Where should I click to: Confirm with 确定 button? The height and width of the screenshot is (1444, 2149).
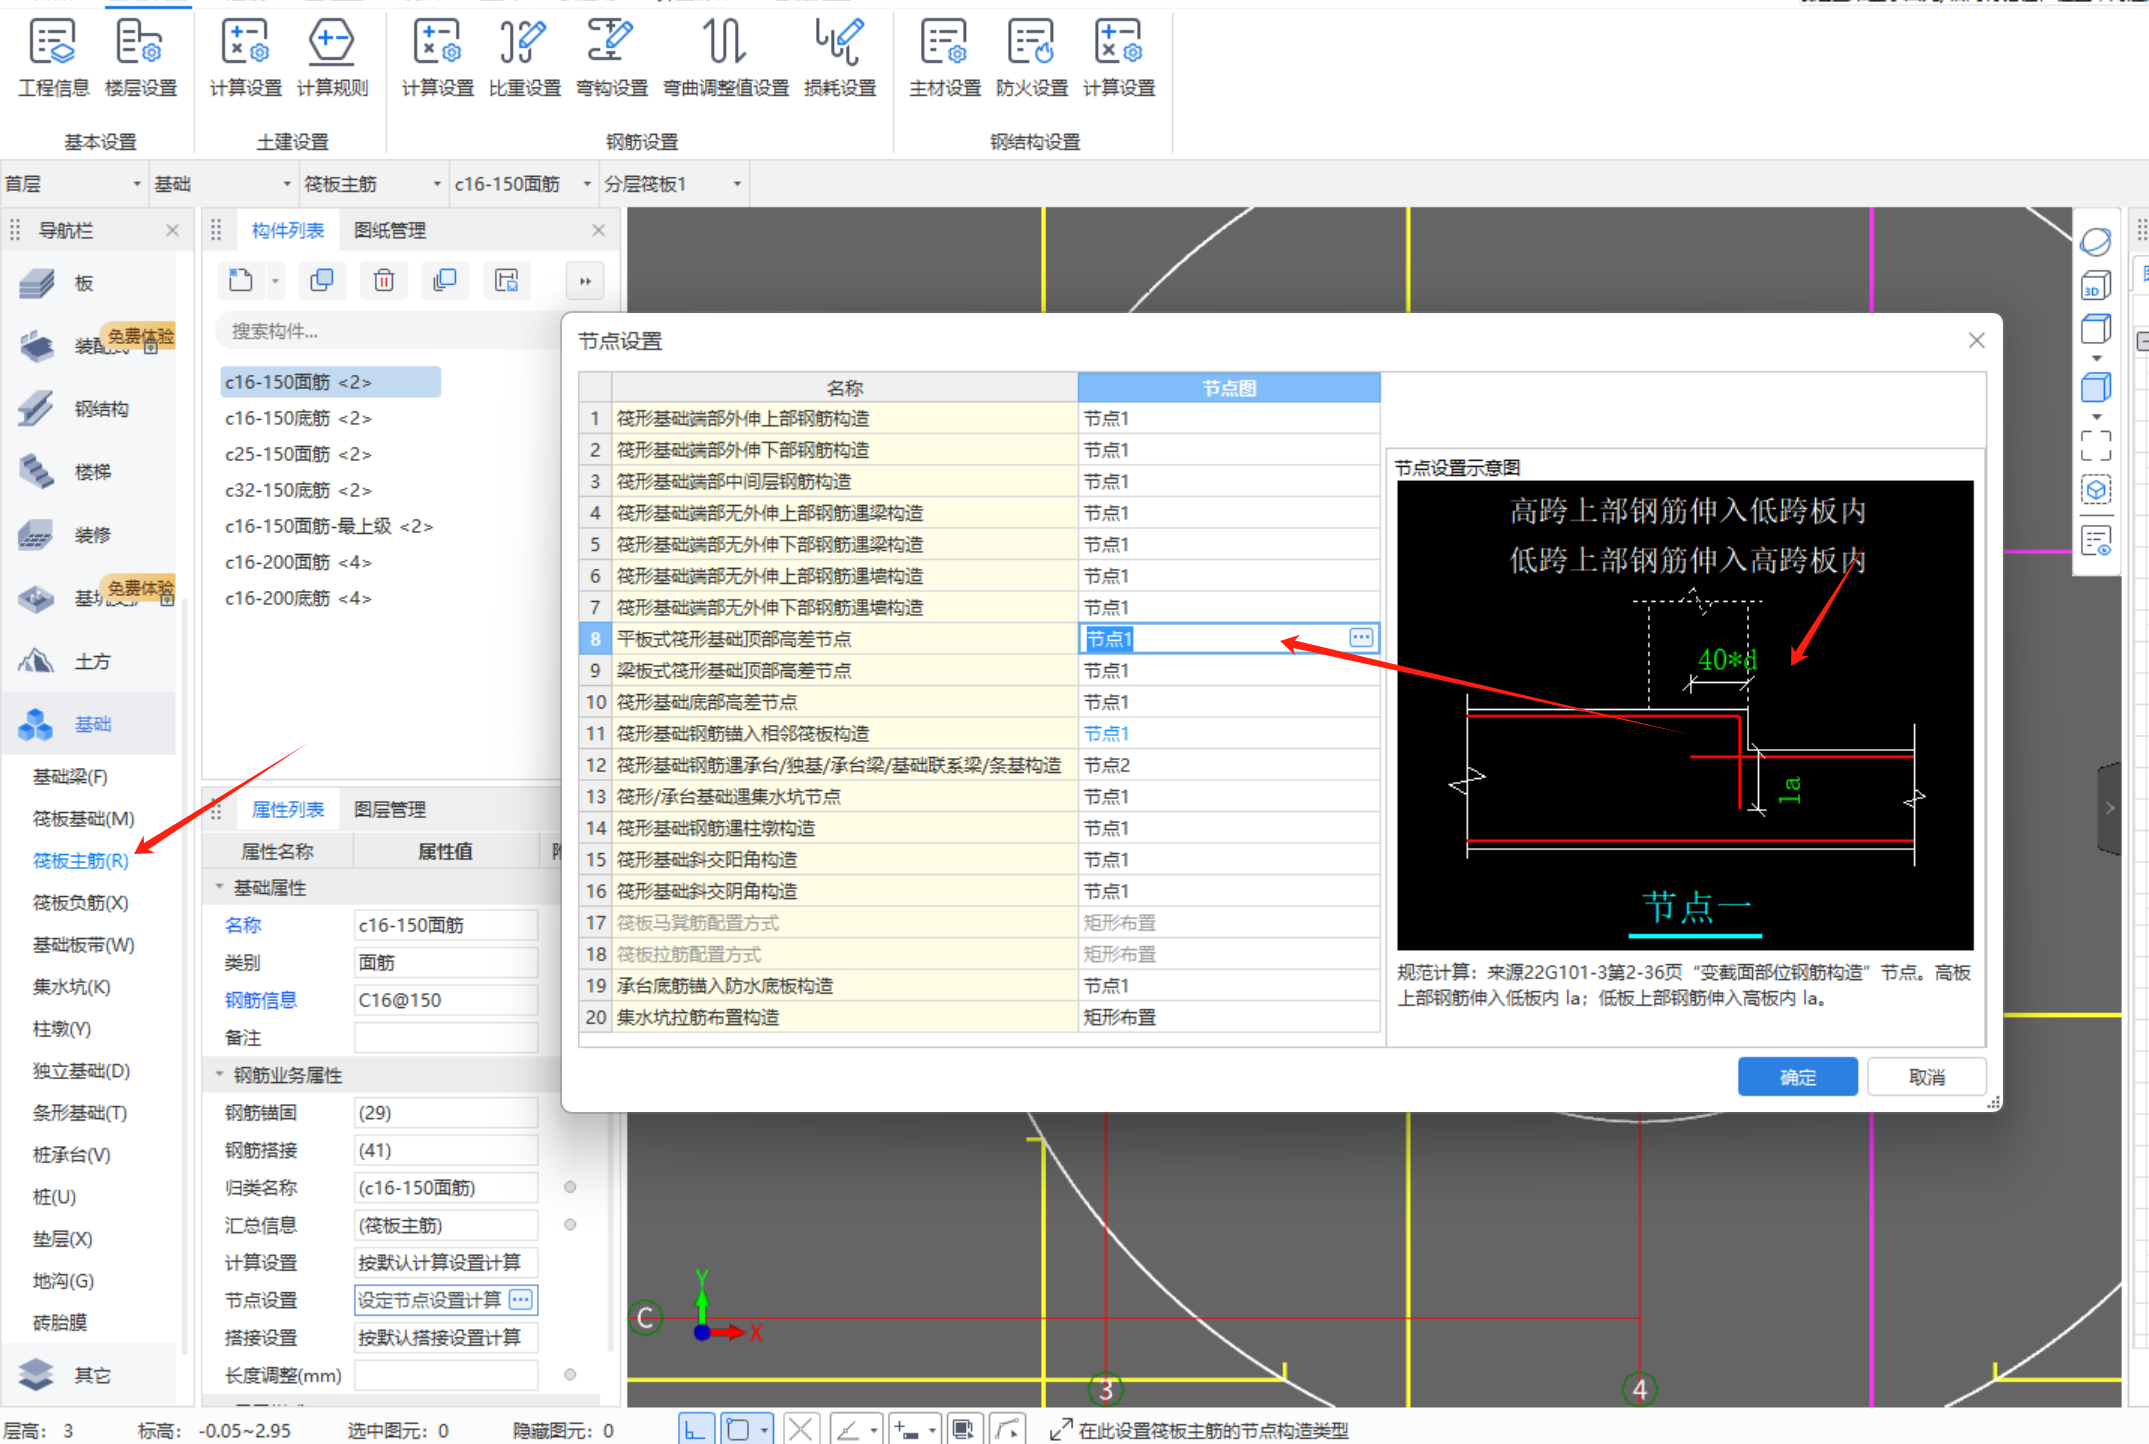(x=1797, y=1076)
